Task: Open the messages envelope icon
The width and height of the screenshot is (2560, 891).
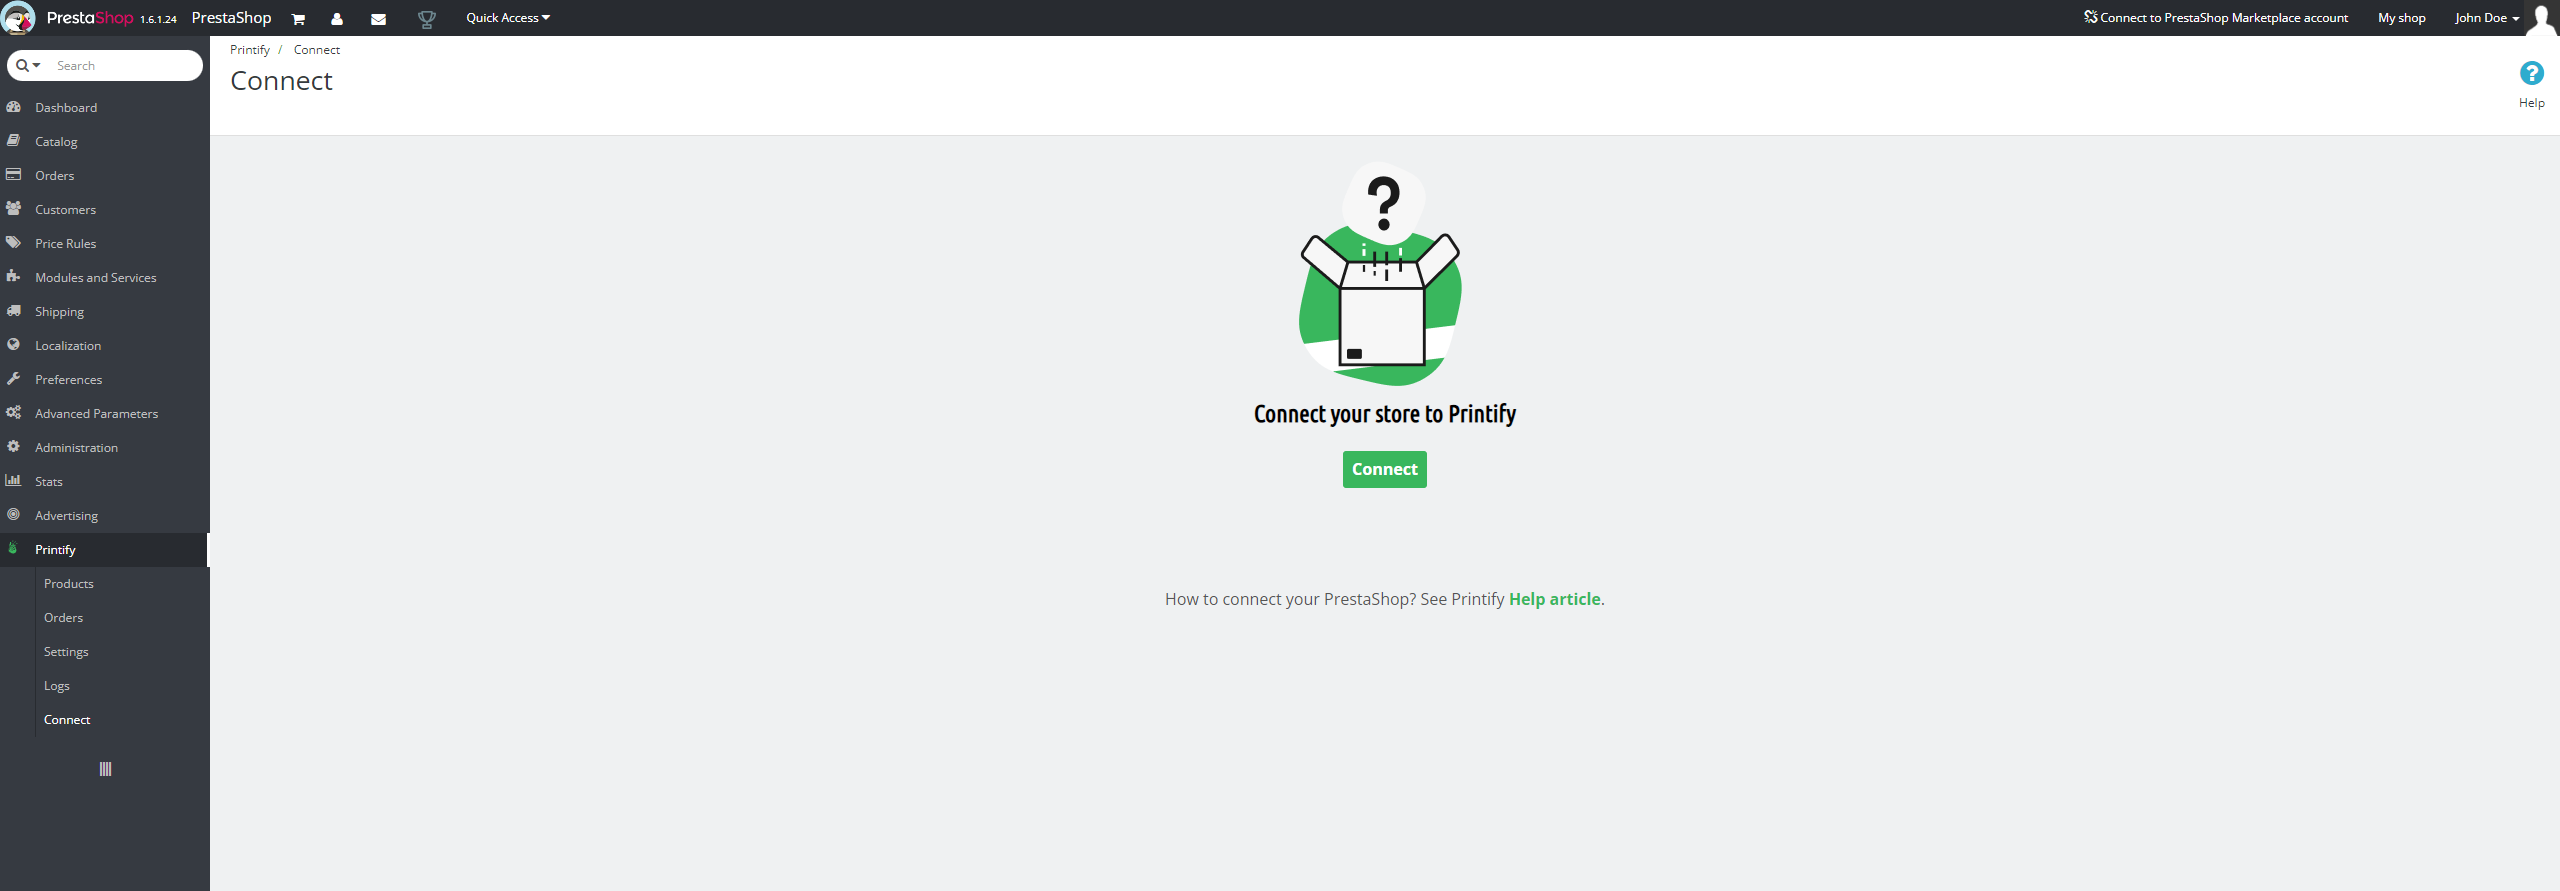Action: point(378,19)
